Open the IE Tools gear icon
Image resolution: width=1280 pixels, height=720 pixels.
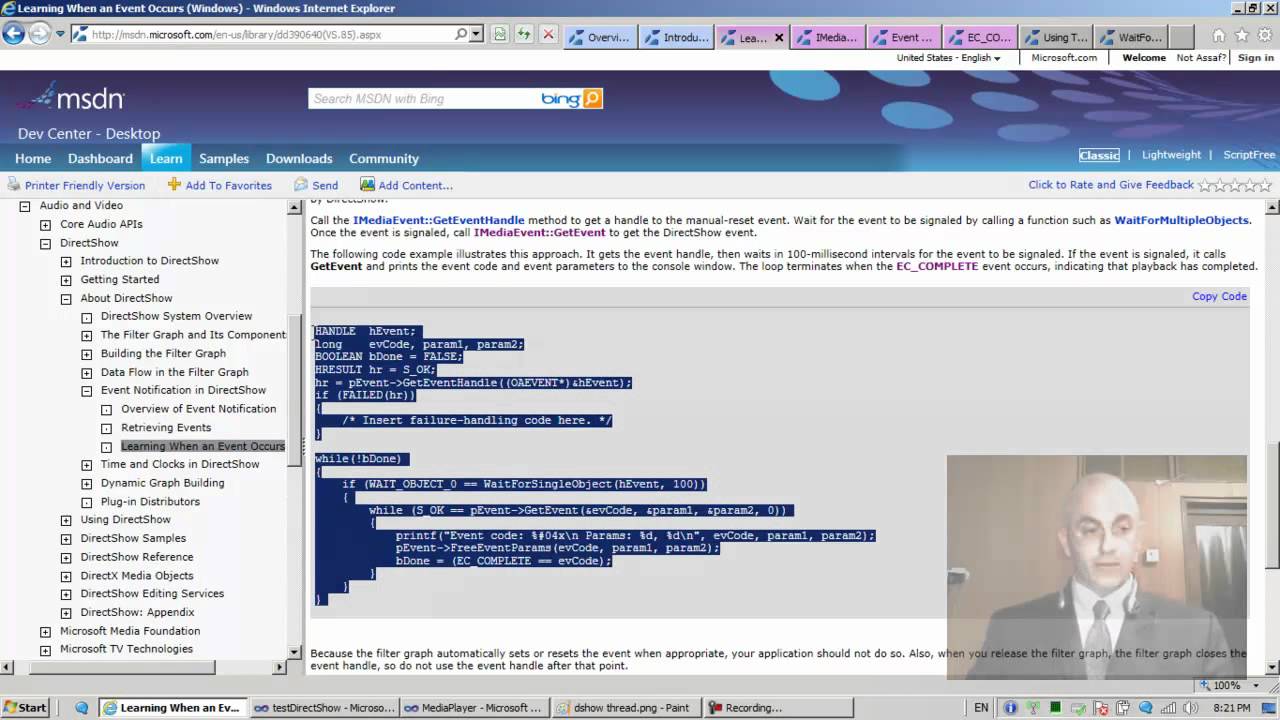tap(1265, 35)
